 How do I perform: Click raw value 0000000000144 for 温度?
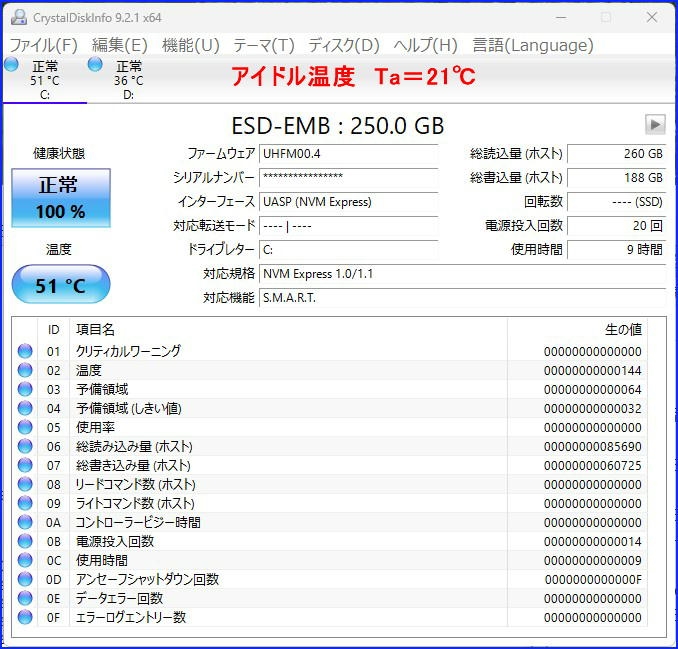pyautogui.click(x=593, y=371)
